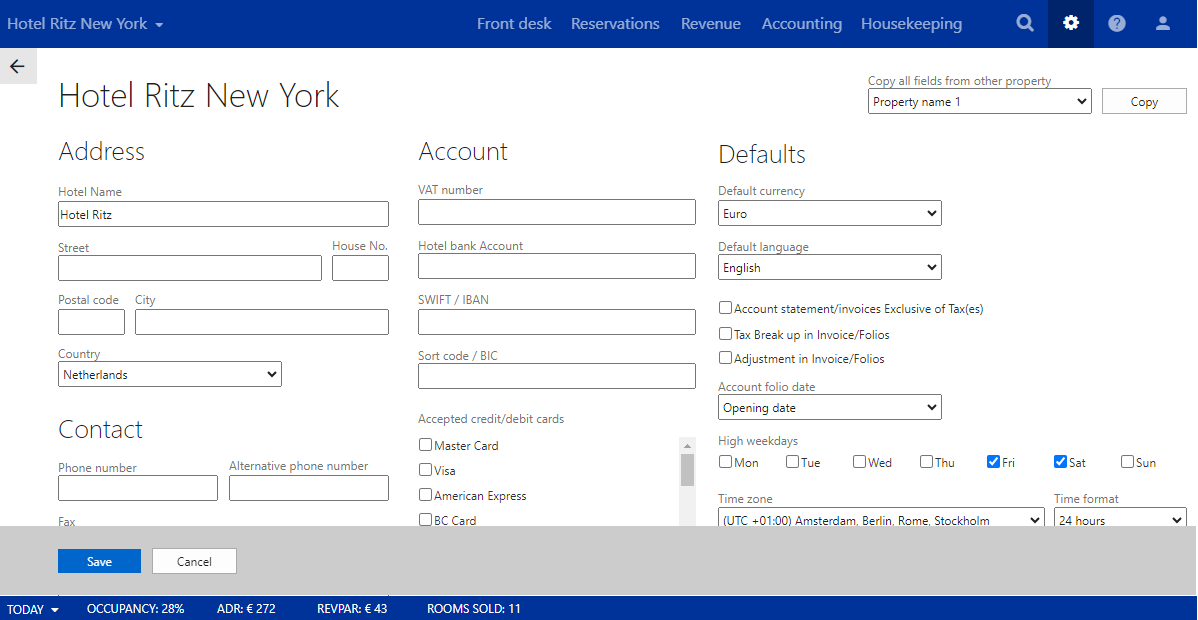Screen dimensions: 1198x620
Task: Go back using the left arrow
Action: 18,67
